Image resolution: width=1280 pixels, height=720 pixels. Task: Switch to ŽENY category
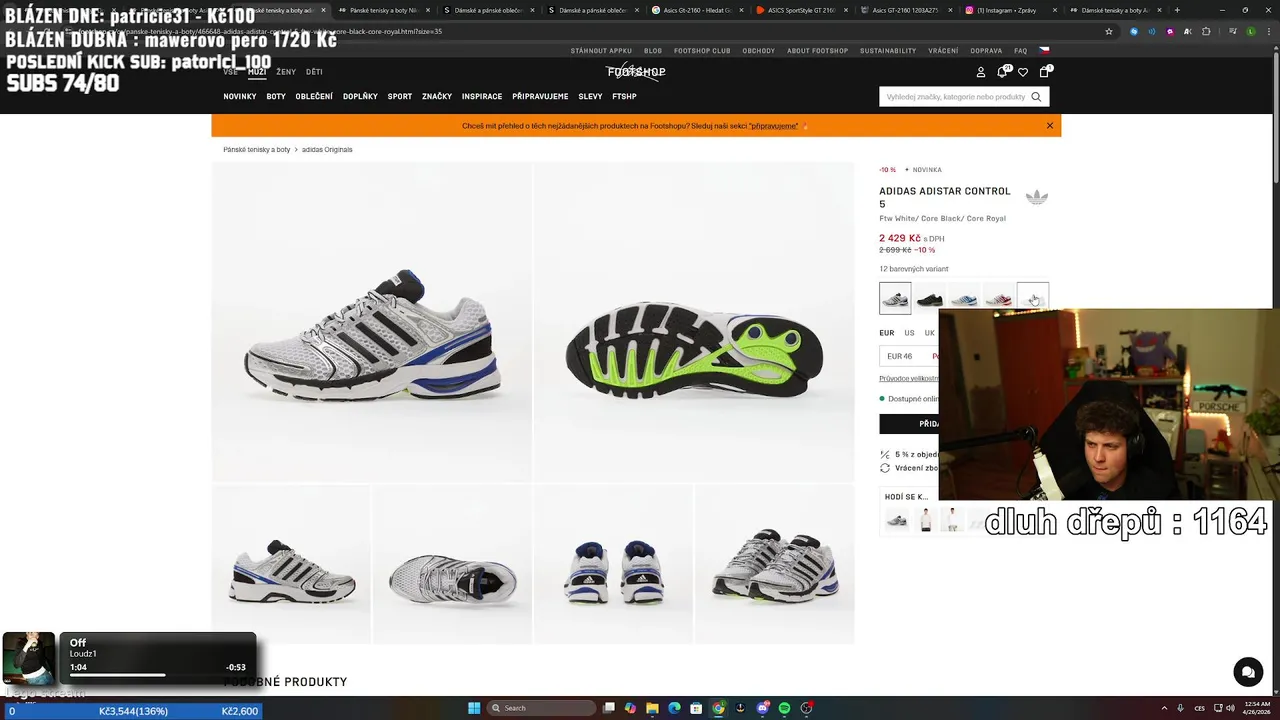coord(286,72)
